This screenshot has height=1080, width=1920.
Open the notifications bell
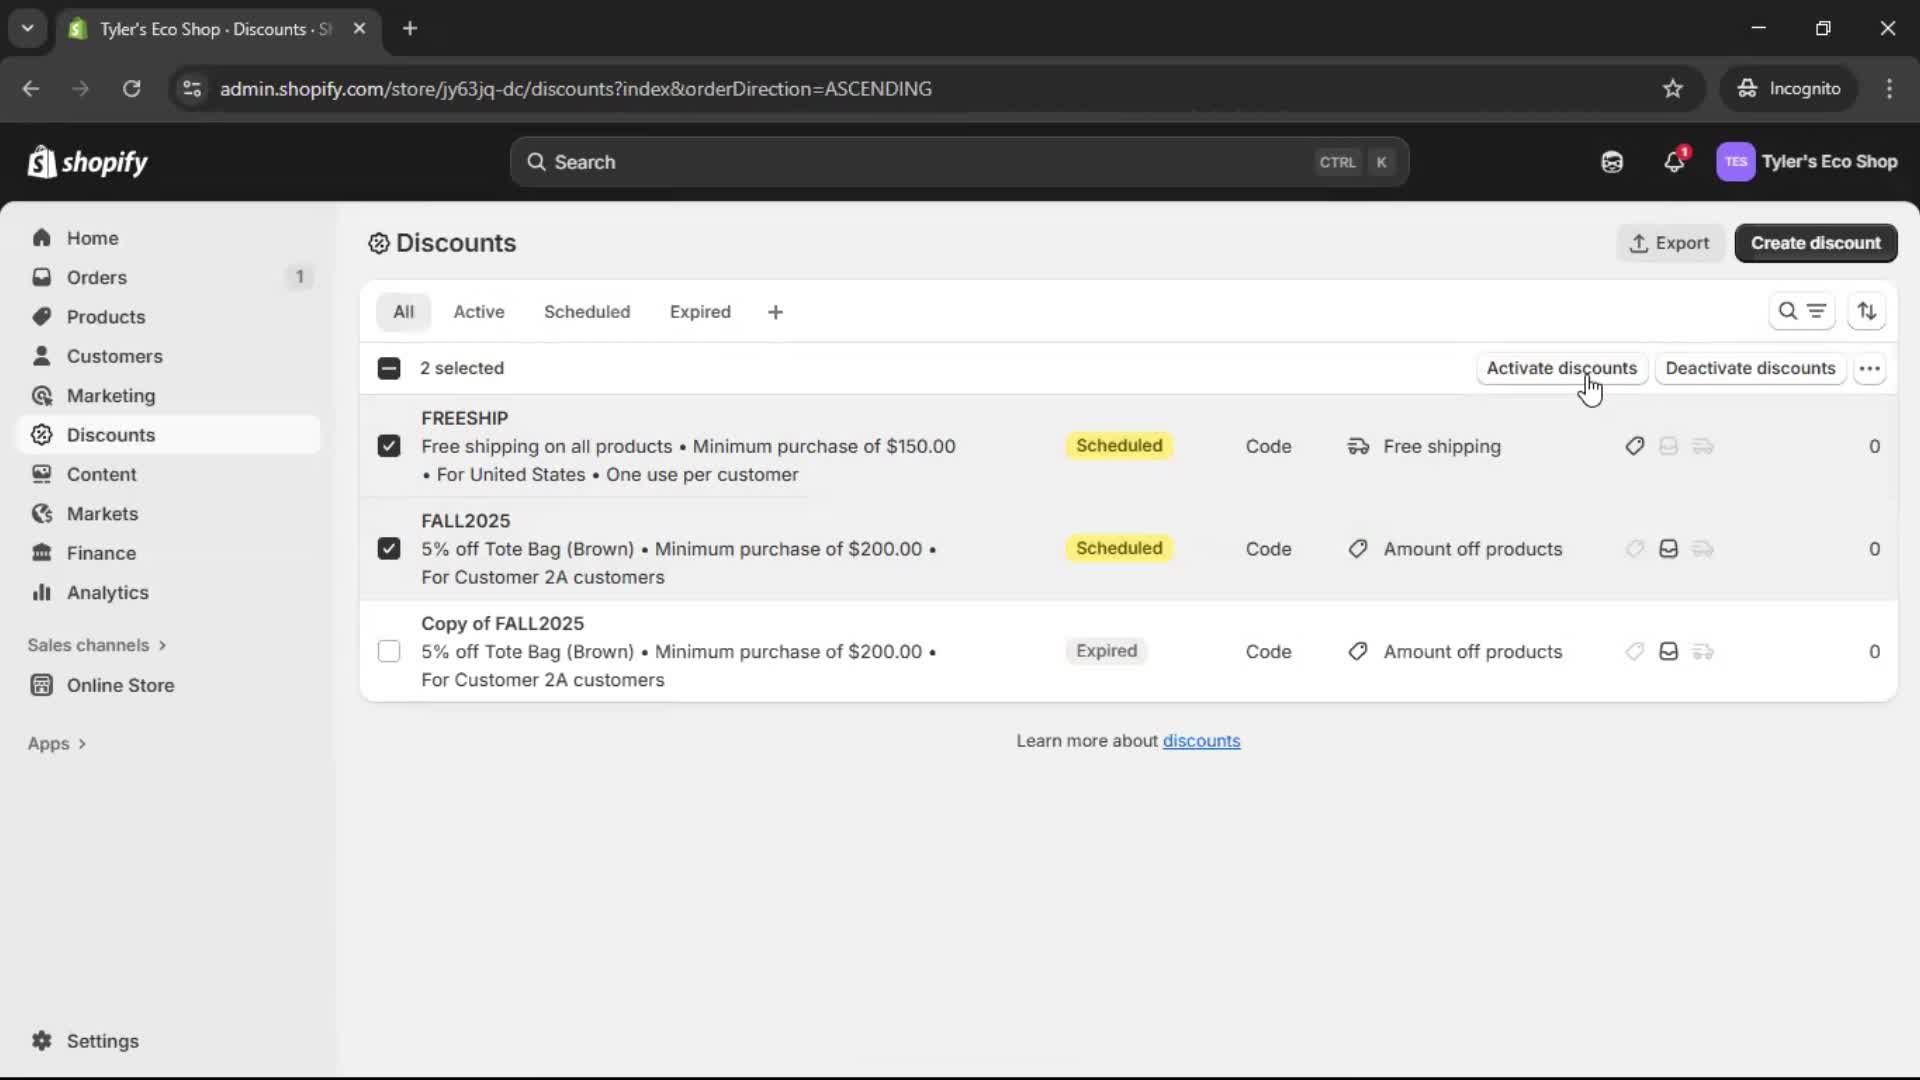pyautogui.click(x=1675, y=161)
